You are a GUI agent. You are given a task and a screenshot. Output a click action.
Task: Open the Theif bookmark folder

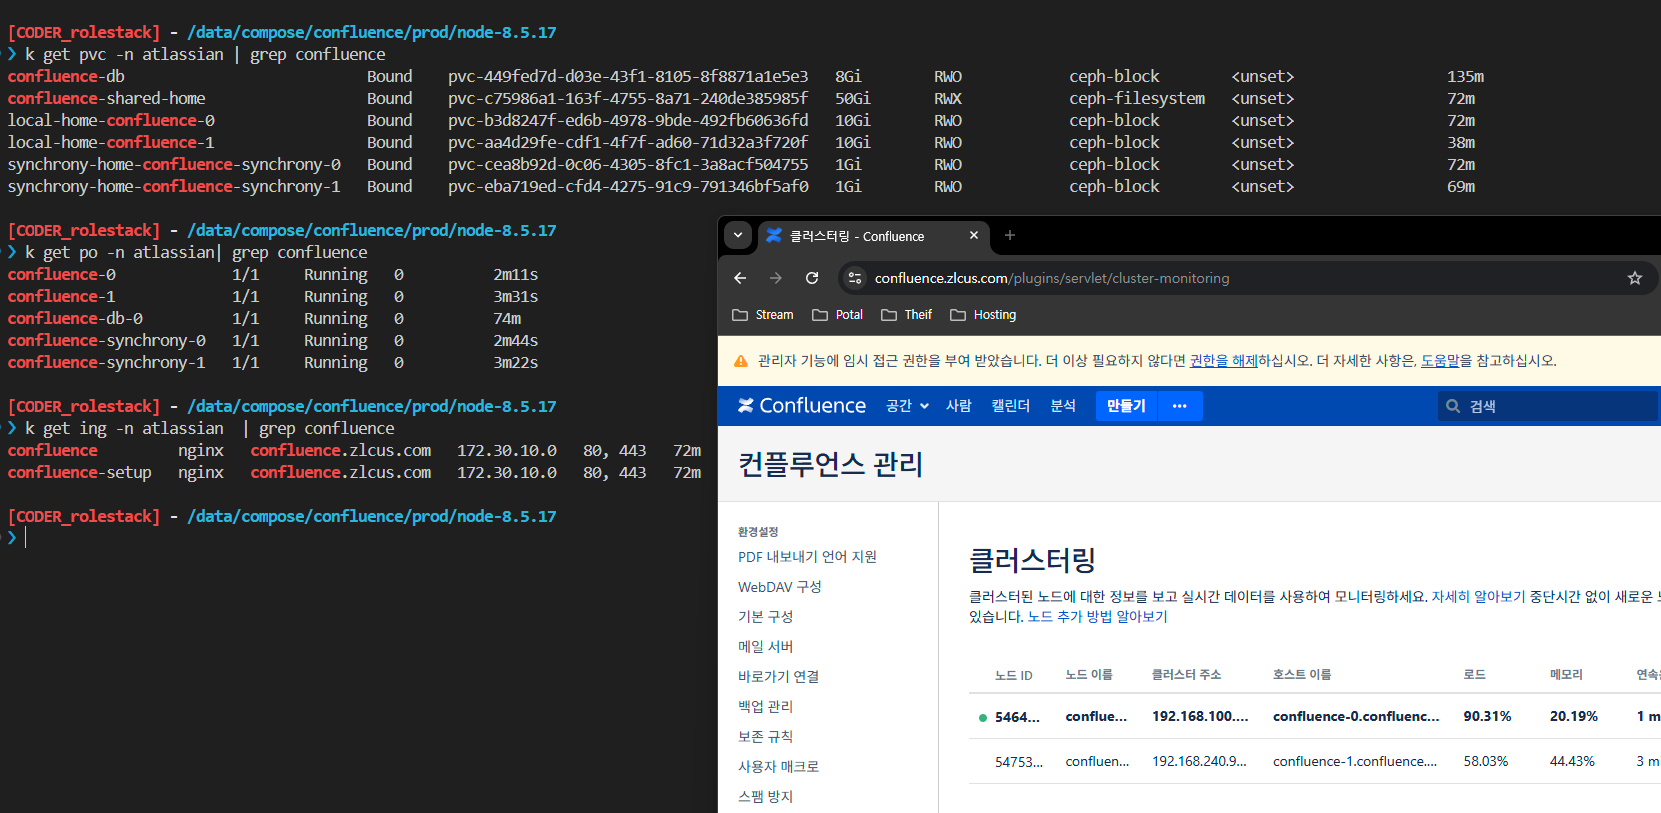click(x=907, y=315)
